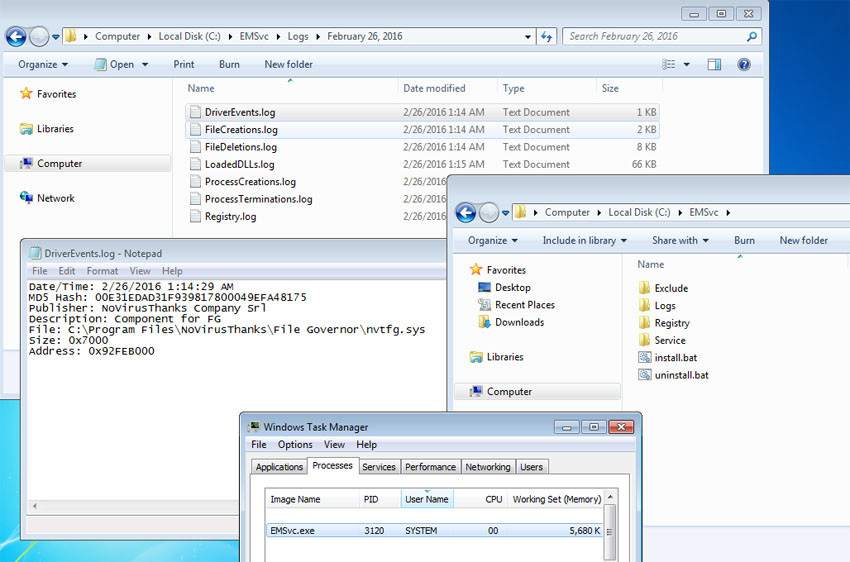Click the Recent Places icon in EMSvc sidebar
The height and width of the screenshot is (562, 850).
(484, 305)
